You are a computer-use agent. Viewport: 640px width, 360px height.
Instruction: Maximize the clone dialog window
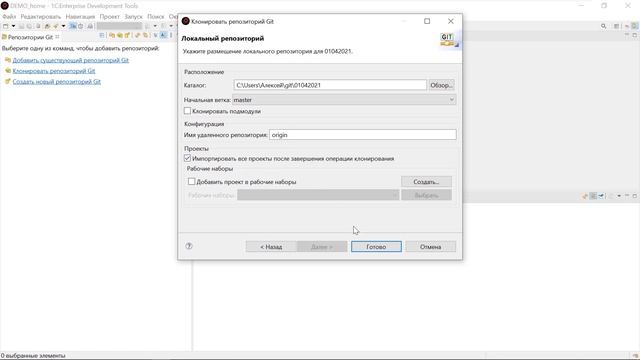[427, 21]
